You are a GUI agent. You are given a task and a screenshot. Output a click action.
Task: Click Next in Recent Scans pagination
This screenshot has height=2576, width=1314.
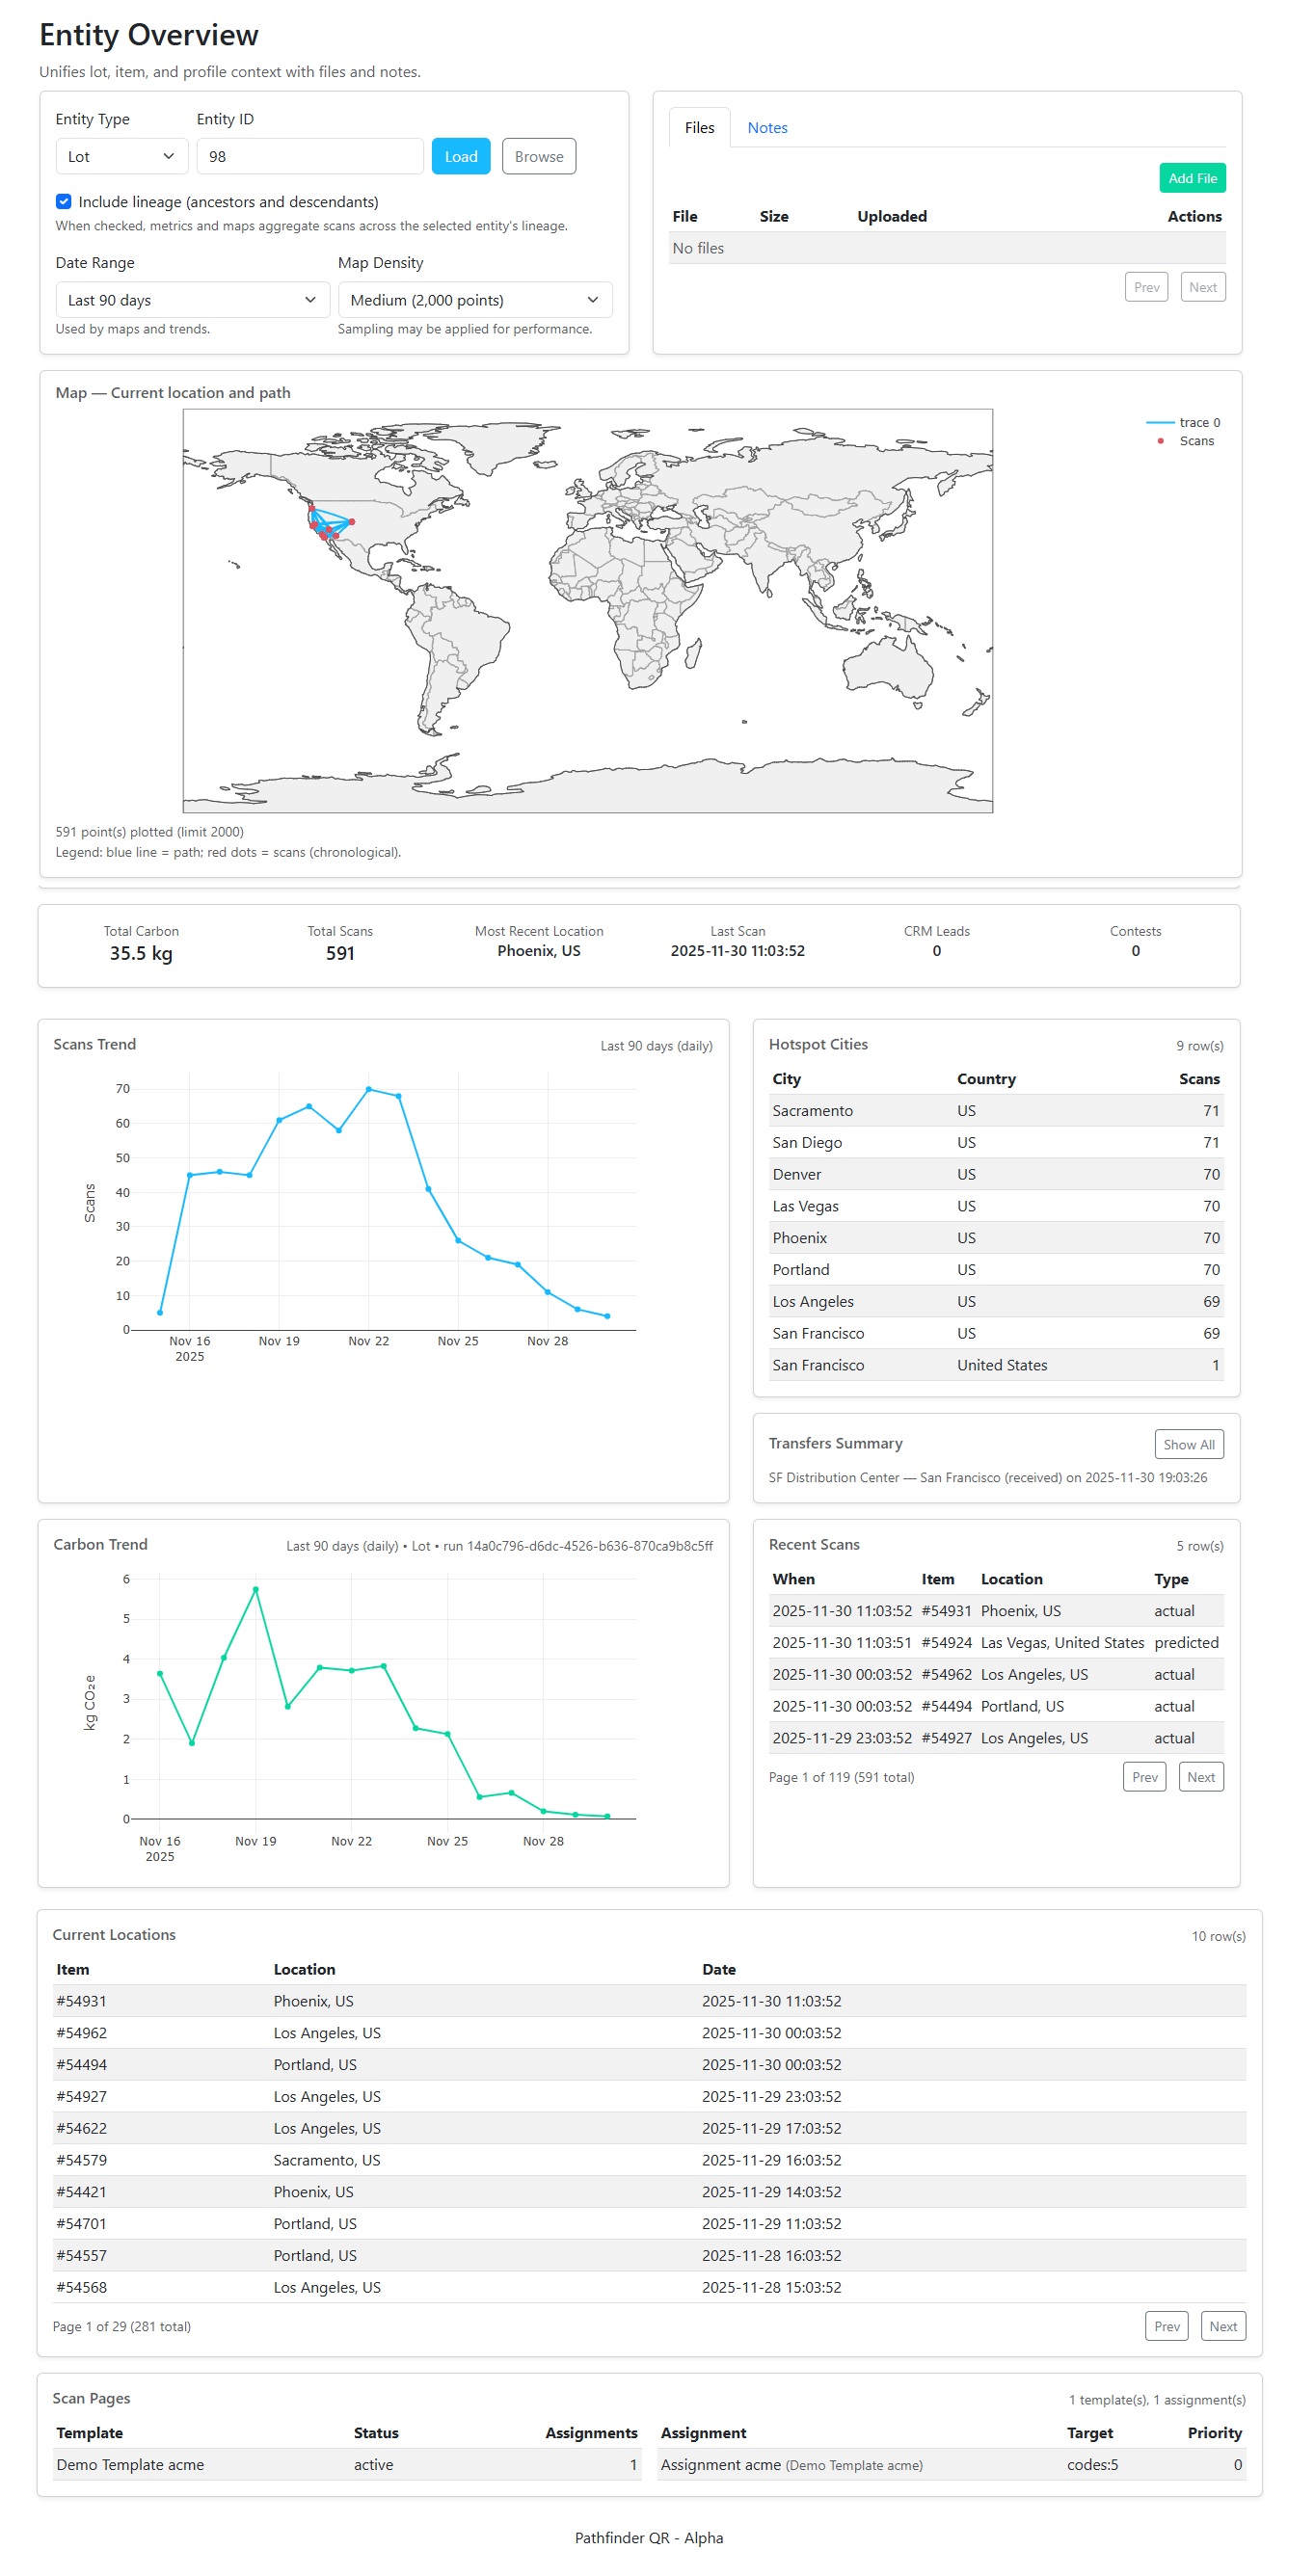(1201, 1777)
